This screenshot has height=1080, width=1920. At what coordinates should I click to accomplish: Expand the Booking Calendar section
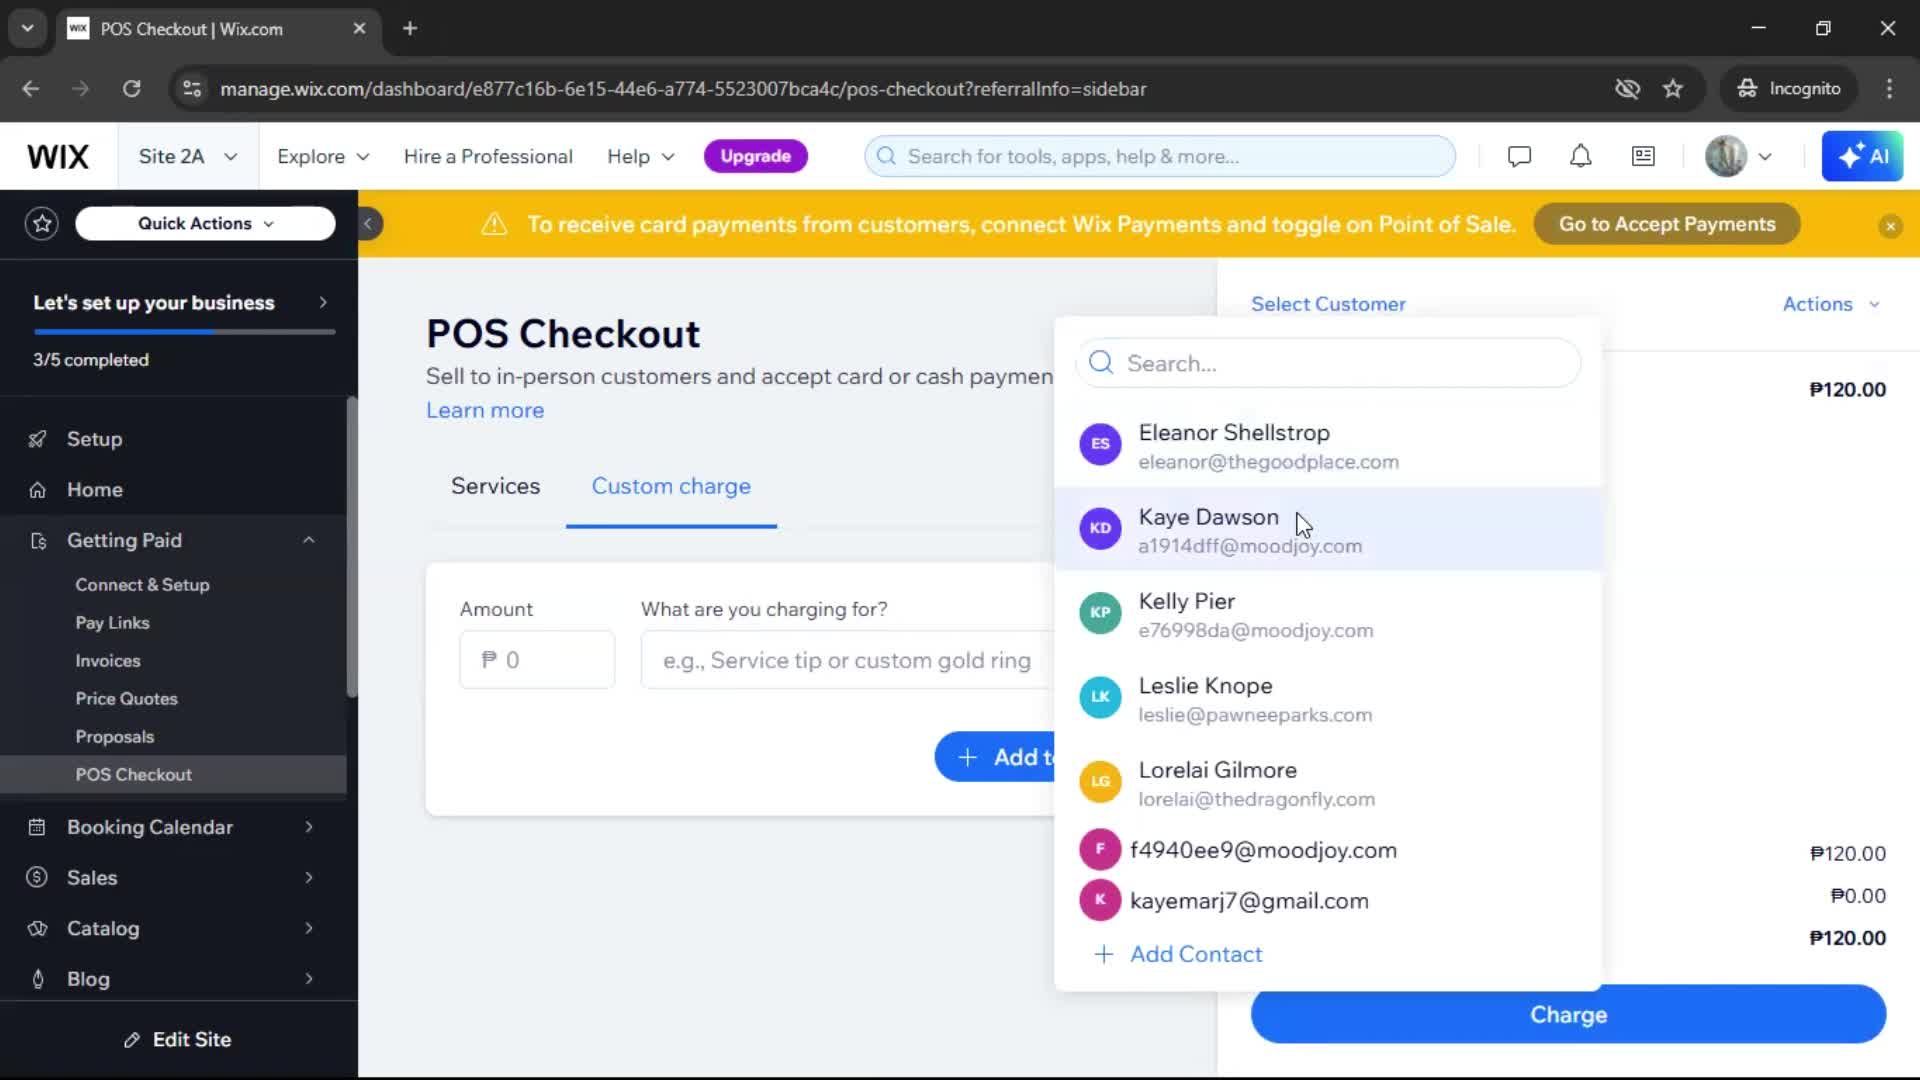tap(309, 828)
